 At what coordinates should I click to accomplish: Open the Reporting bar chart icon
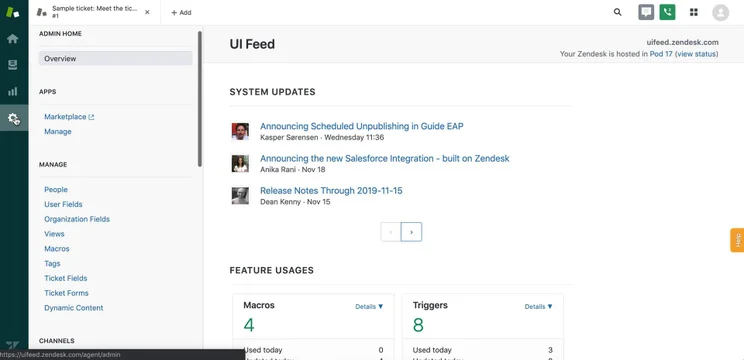[x=13, y=92]
